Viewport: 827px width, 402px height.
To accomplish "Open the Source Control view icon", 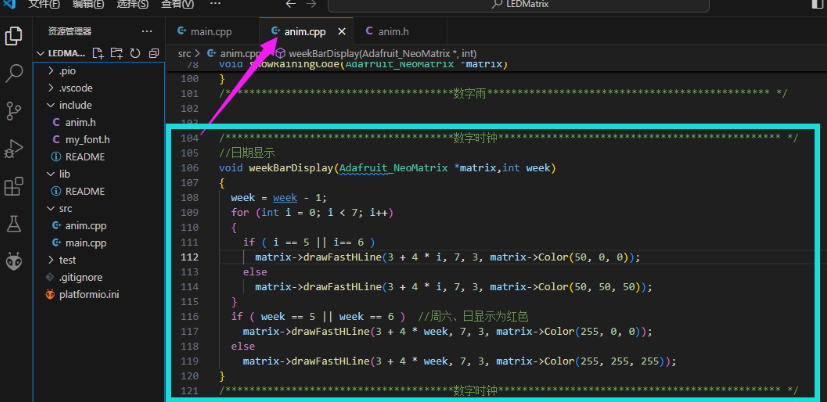I will [x=14, y=111].
